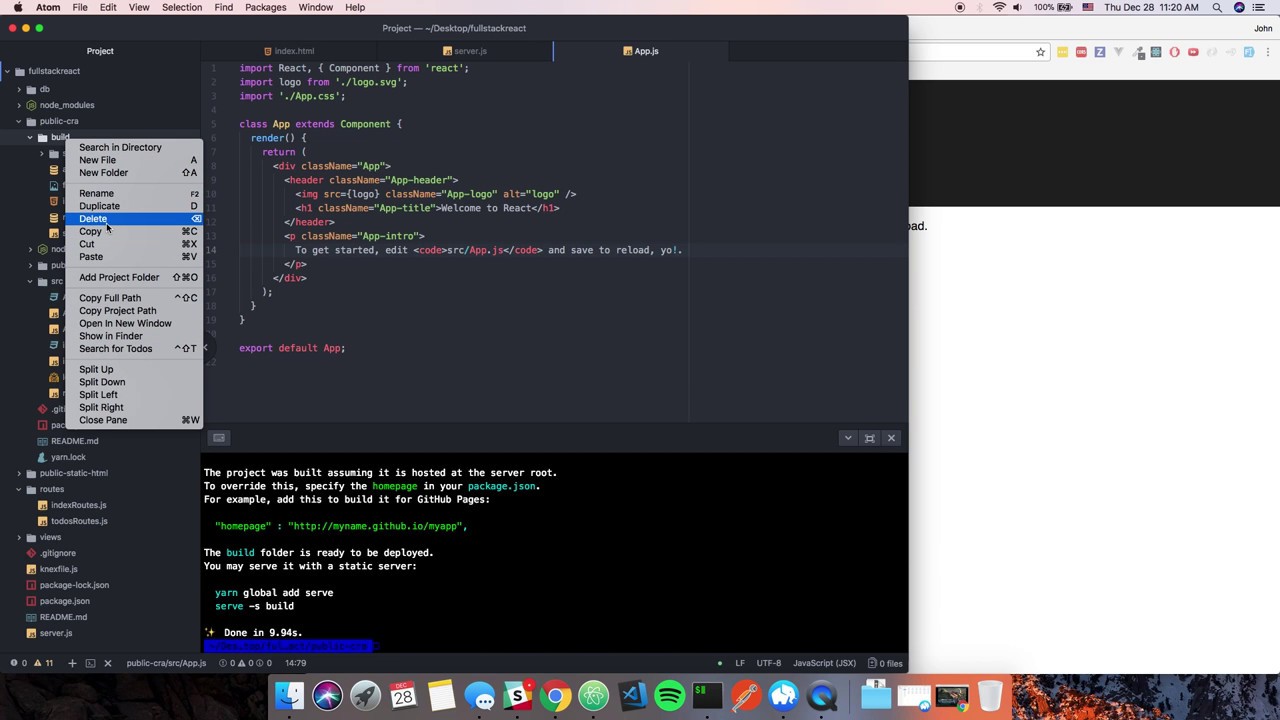Switch to the server.js tab
Screen dimensions: 1280x720
click(x=465, y=51)
